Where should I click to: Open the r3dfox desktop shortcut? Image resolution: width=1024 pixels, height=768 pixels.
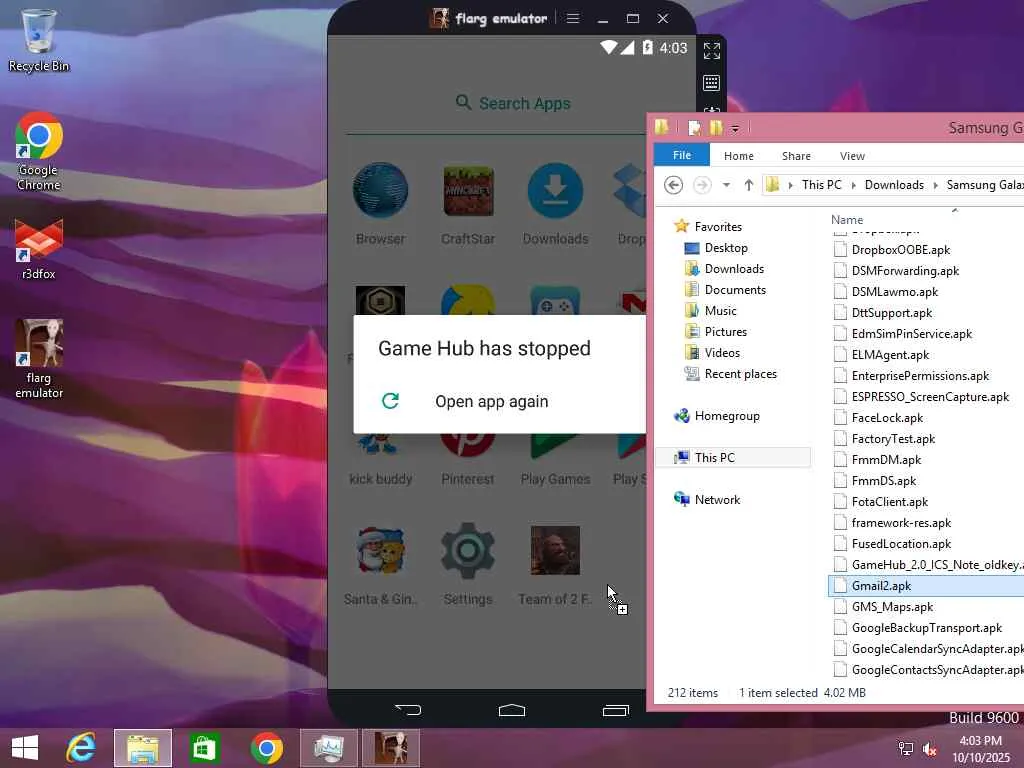(x=39, y=249)
